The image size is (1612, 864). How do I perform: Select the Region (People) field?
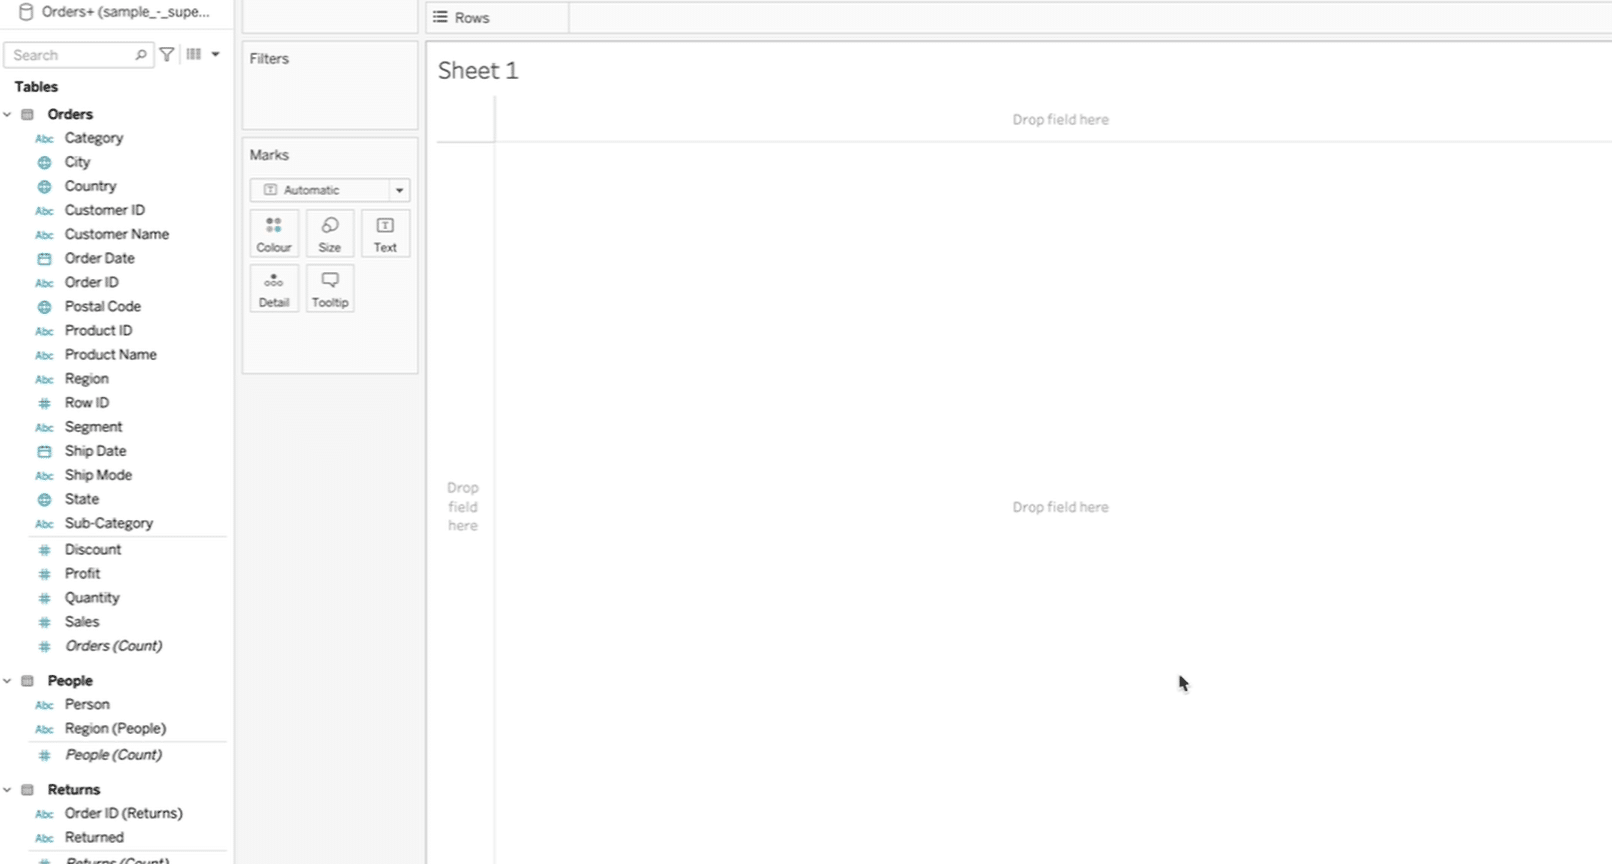point(116,728)
